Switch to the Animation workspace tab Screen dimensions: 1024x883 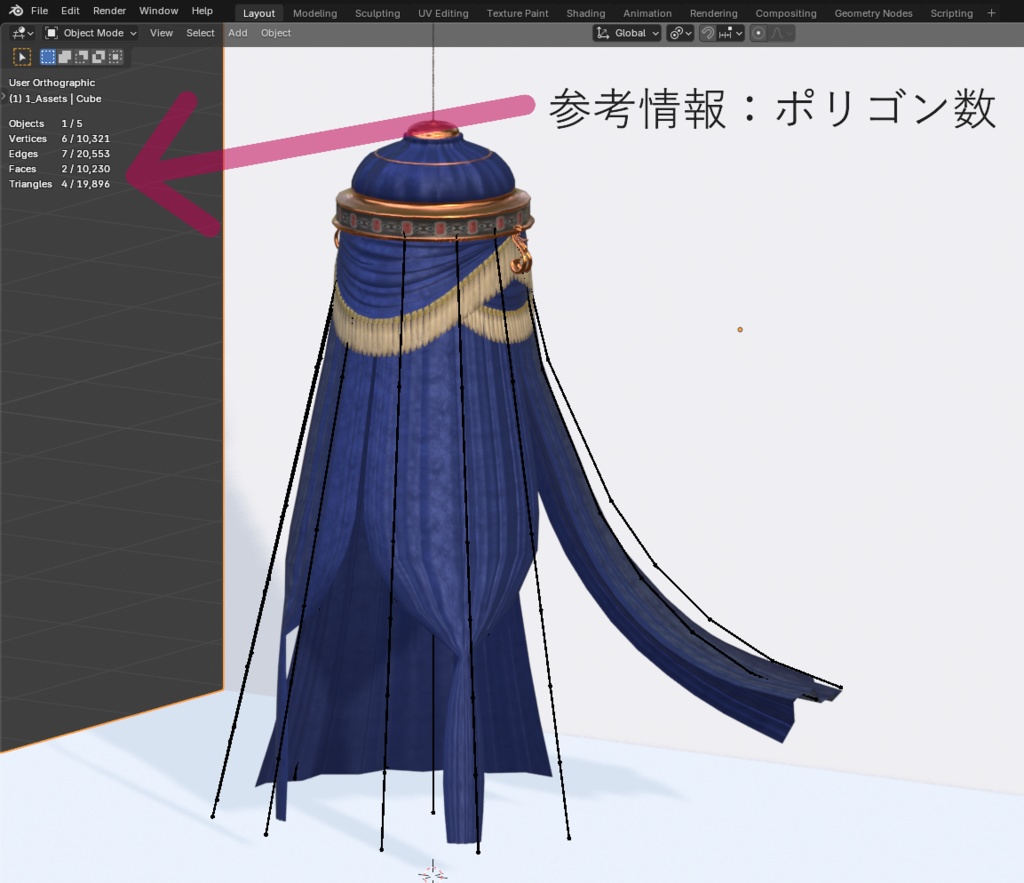coord(647,13)
